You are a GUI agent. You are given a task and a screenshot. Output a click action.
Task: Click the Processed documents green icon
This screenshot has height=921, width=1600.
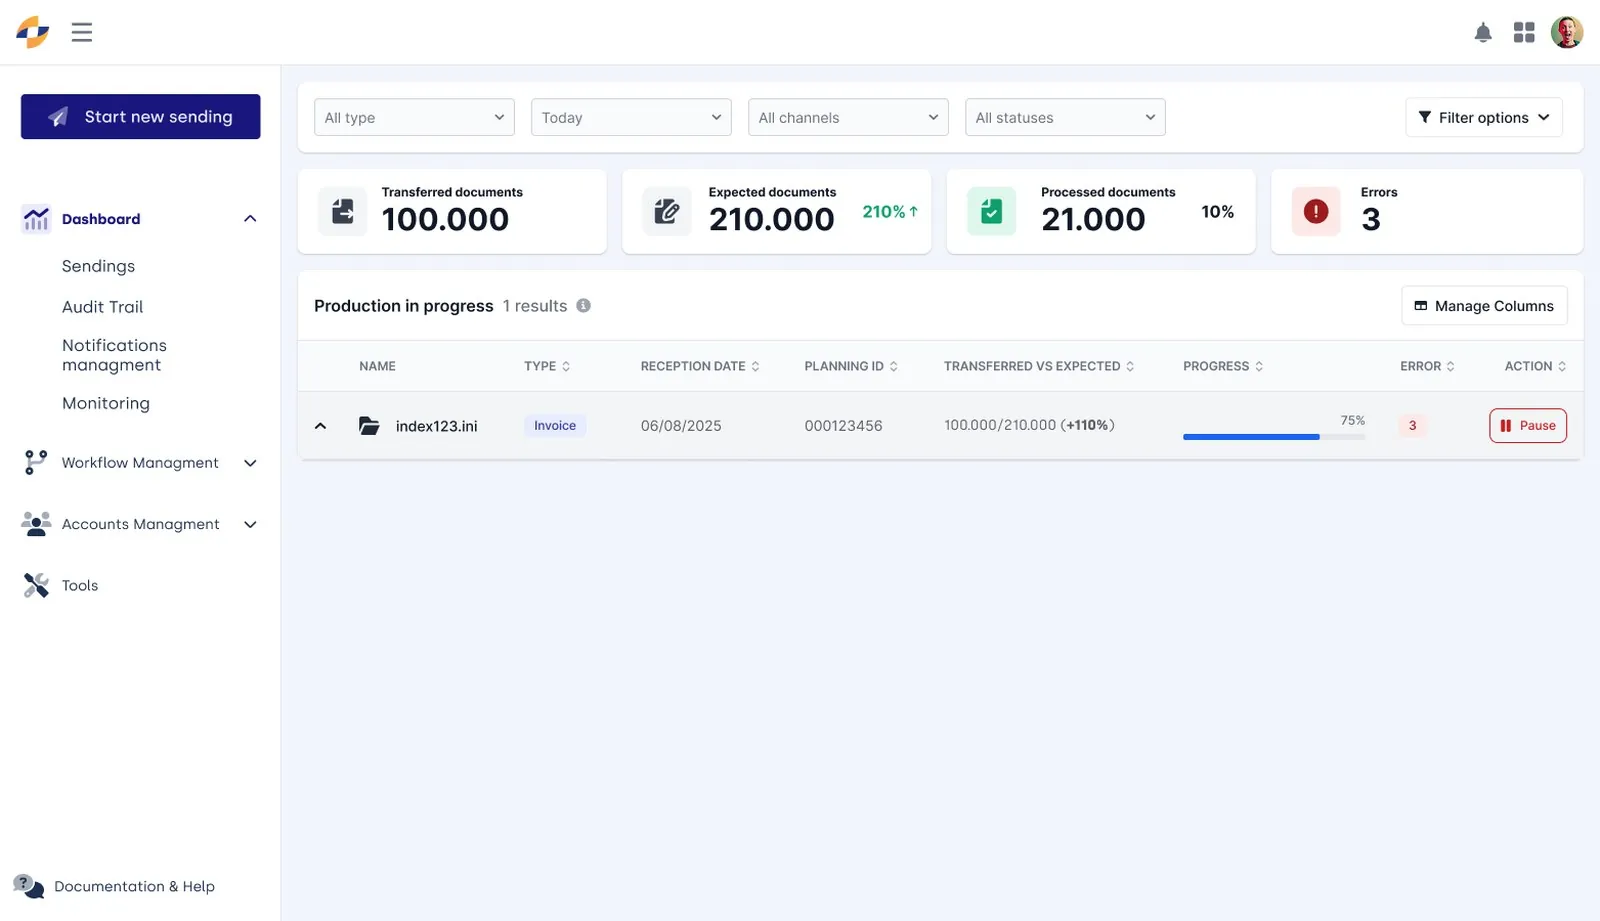[992, 211]
